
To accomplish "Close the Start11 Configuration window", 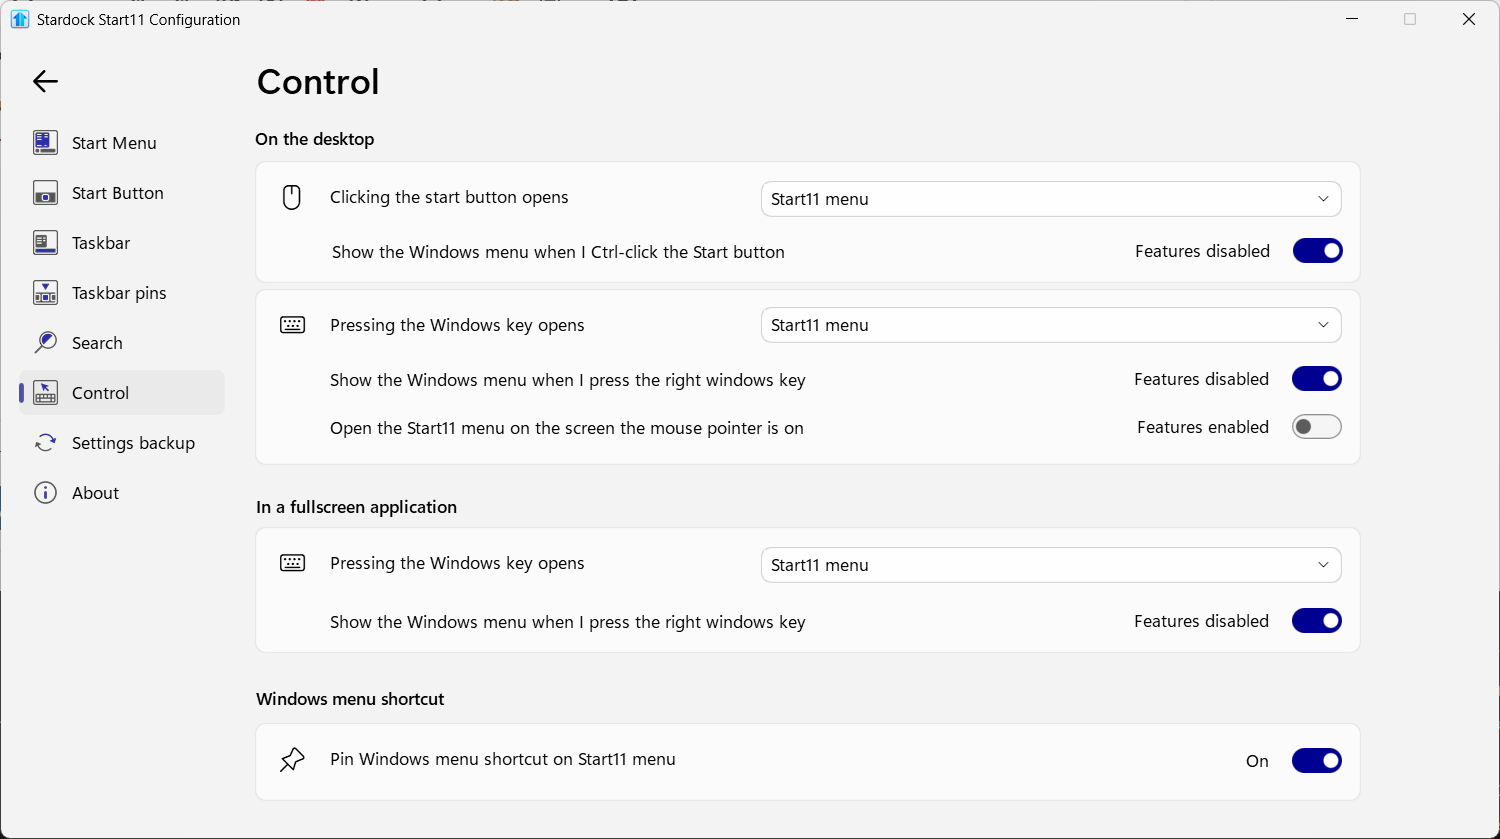I will pos(1469,19).
